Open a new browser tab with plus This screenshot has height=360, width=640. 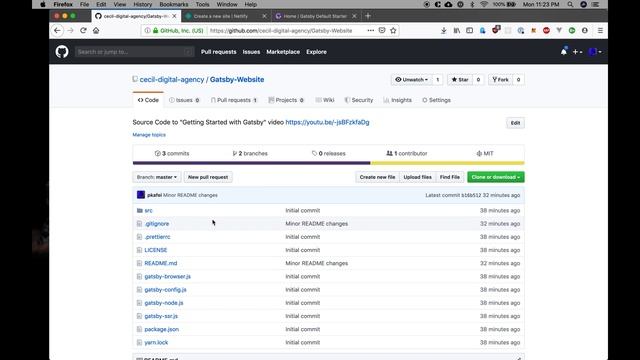368,16
